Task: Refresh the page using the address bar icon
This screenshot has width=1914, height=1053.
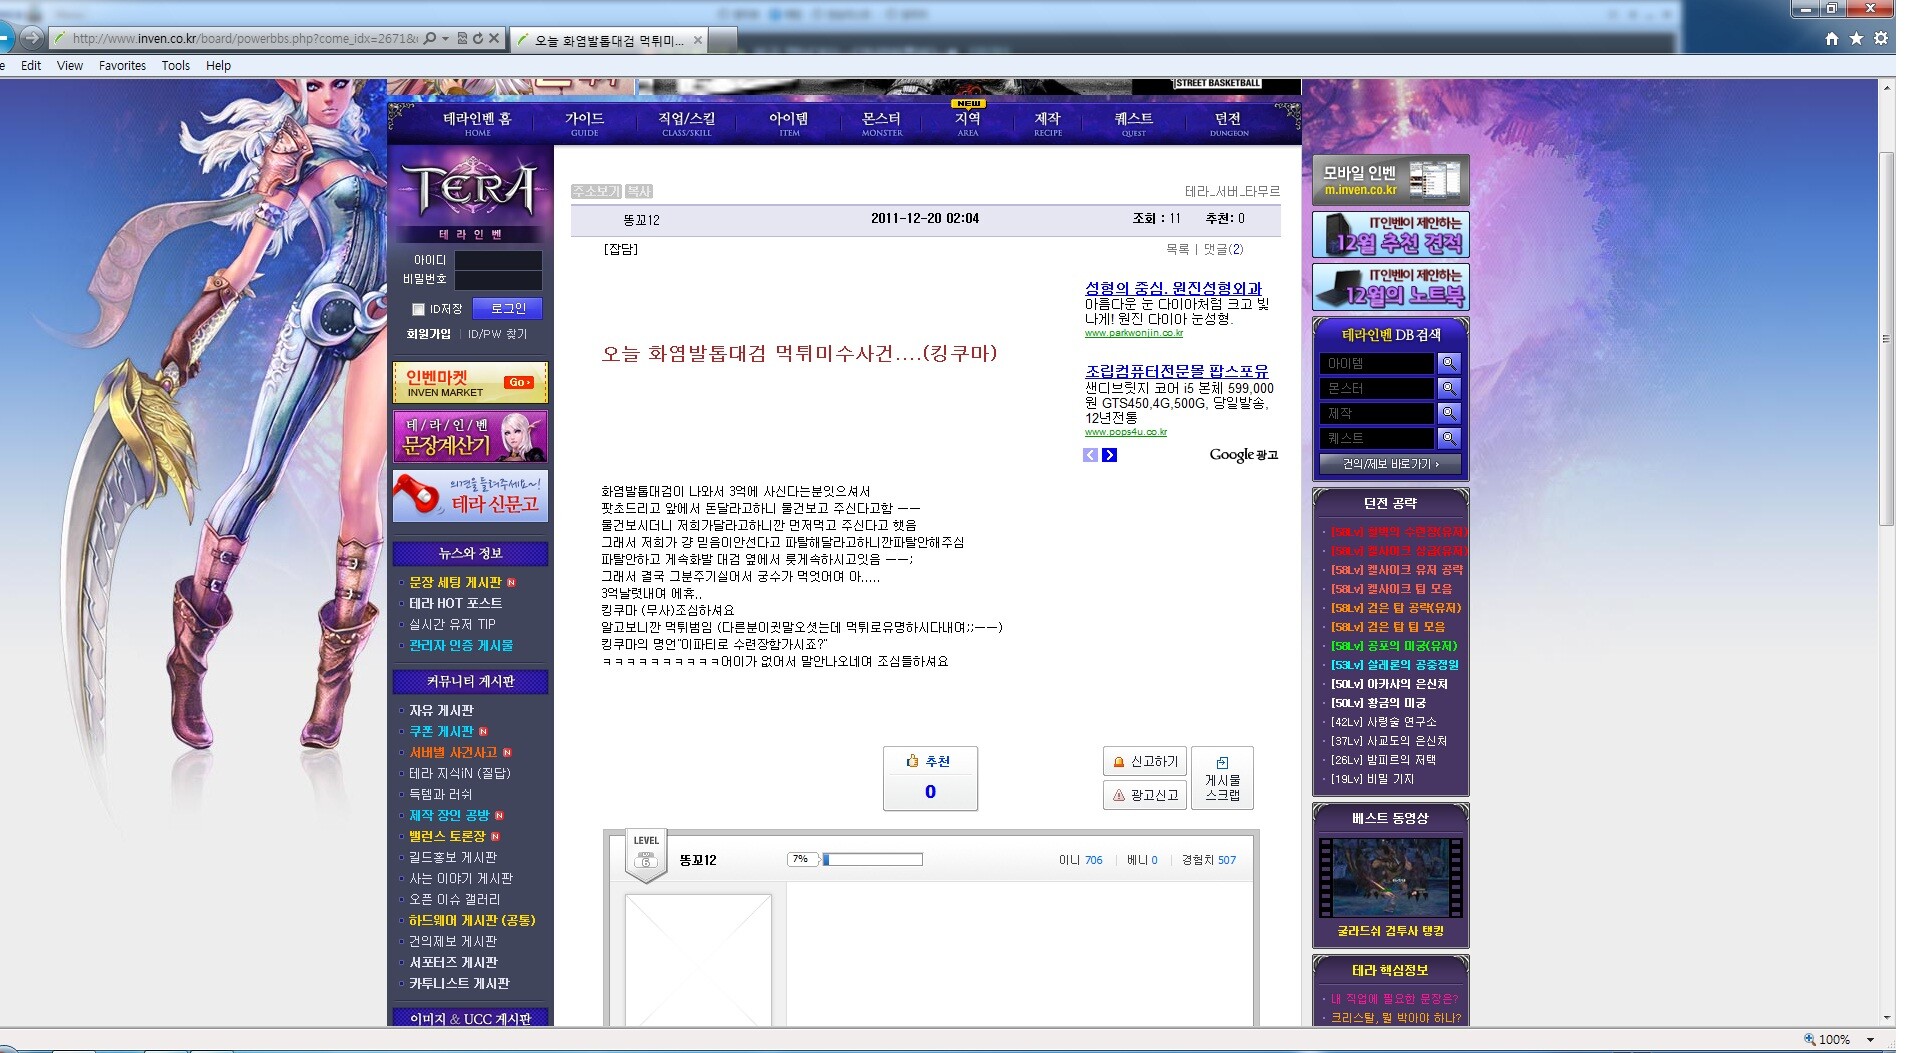Action: tap(478, 39)
